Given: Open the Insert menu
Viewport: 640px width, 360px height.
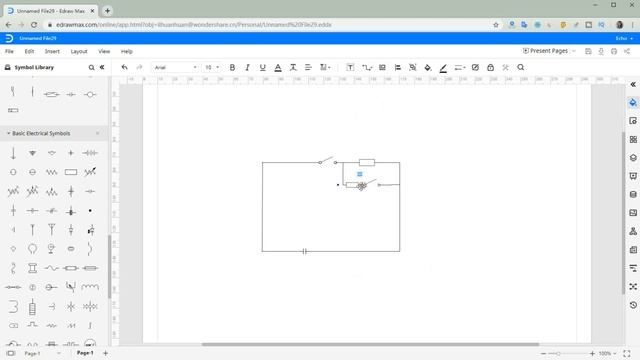Looking at the screenshot, I should click(x=52, y=51).
